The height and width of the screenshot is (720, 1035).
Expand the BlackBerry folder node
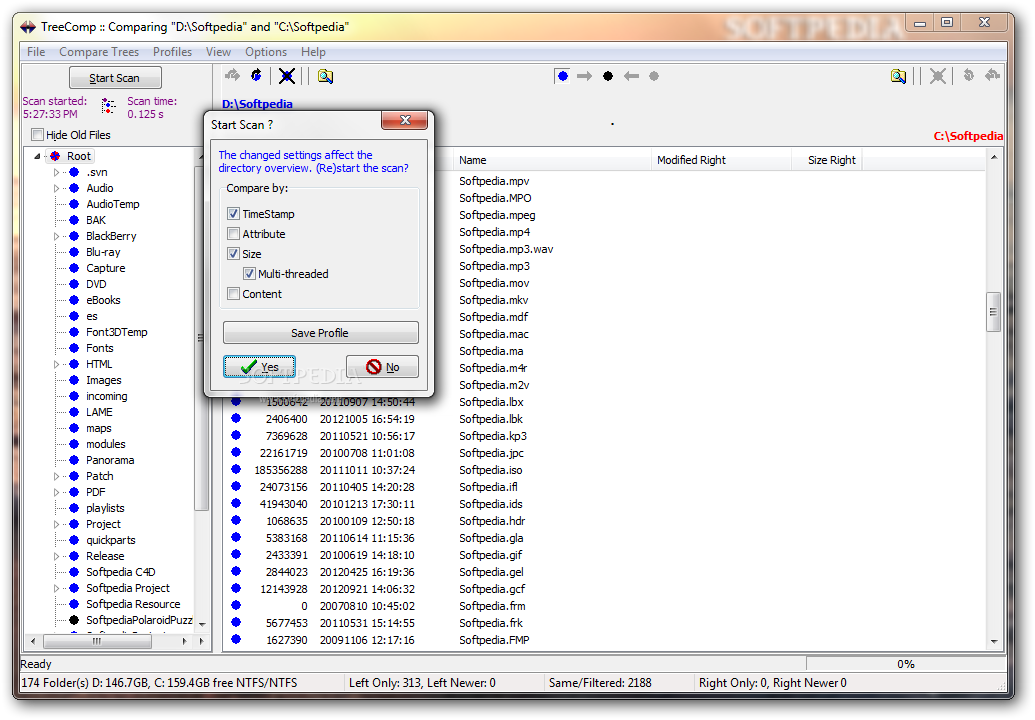pos(56,236)
